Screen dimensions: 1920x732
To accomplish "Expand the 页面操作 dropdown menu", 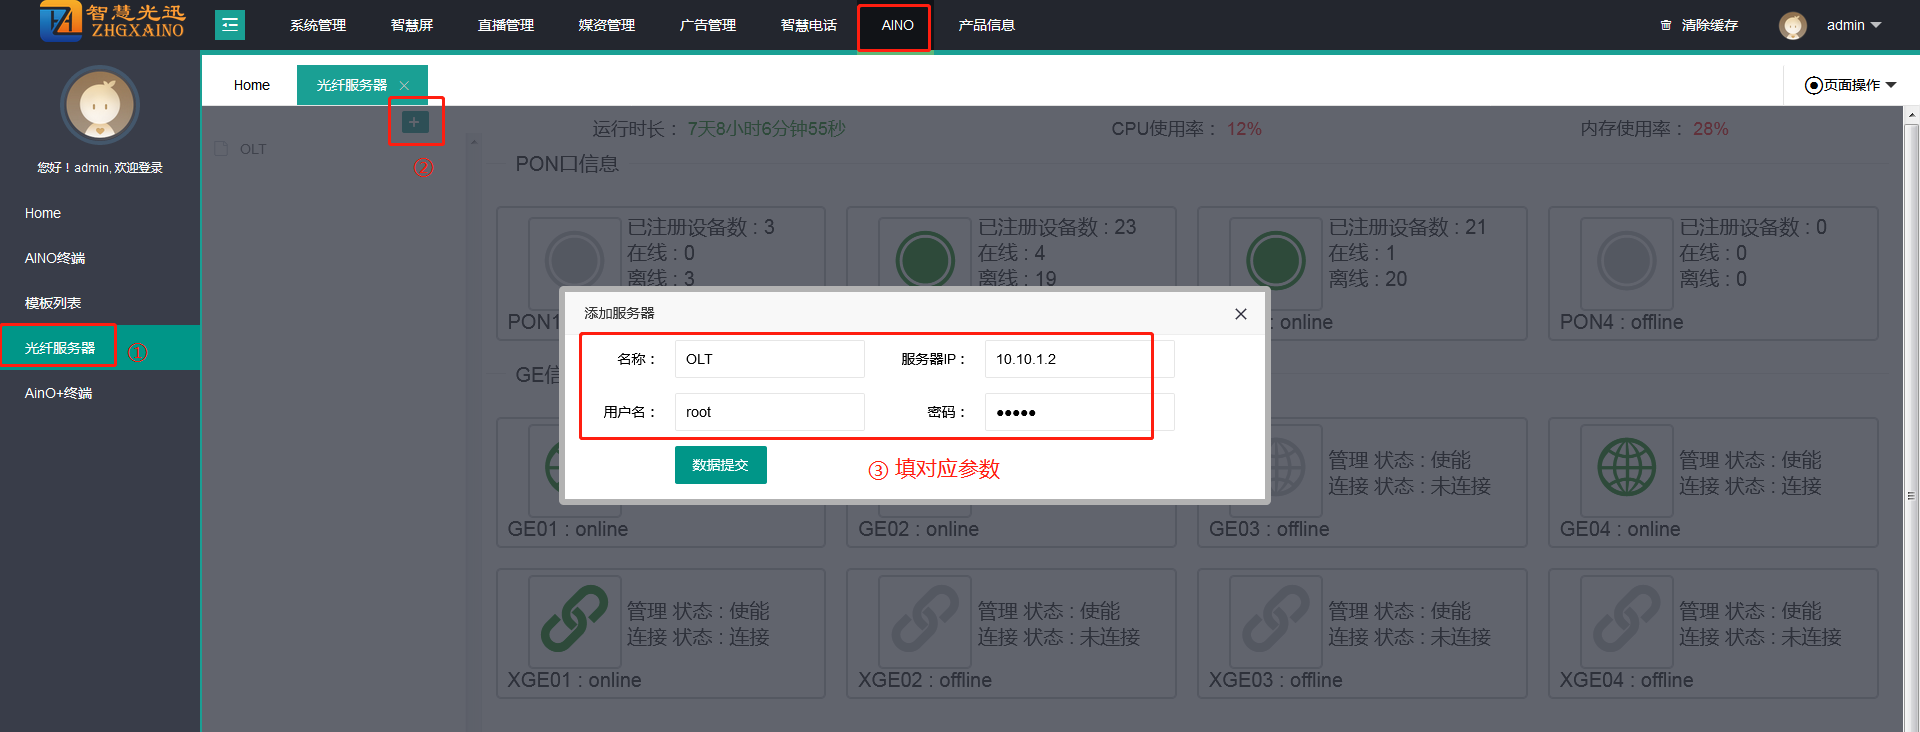I will [x=1850, y=85].
